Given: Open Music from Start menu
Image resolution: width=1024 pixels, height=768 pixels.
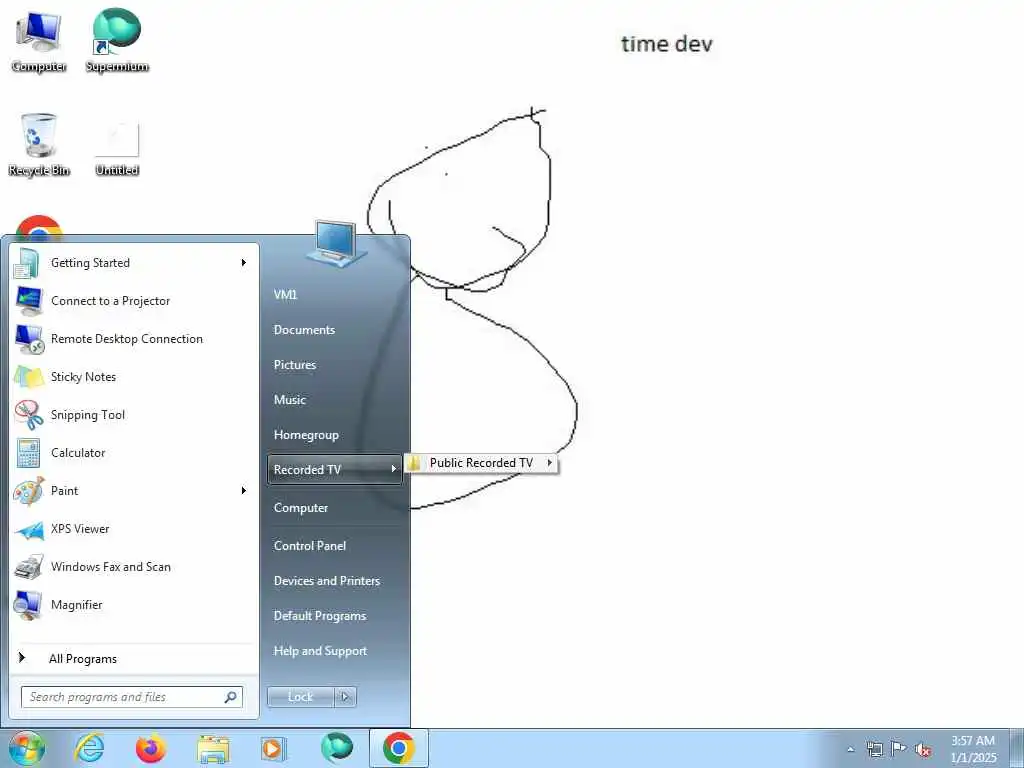Looking at the screenshot, I should click(x=290, y=400).
